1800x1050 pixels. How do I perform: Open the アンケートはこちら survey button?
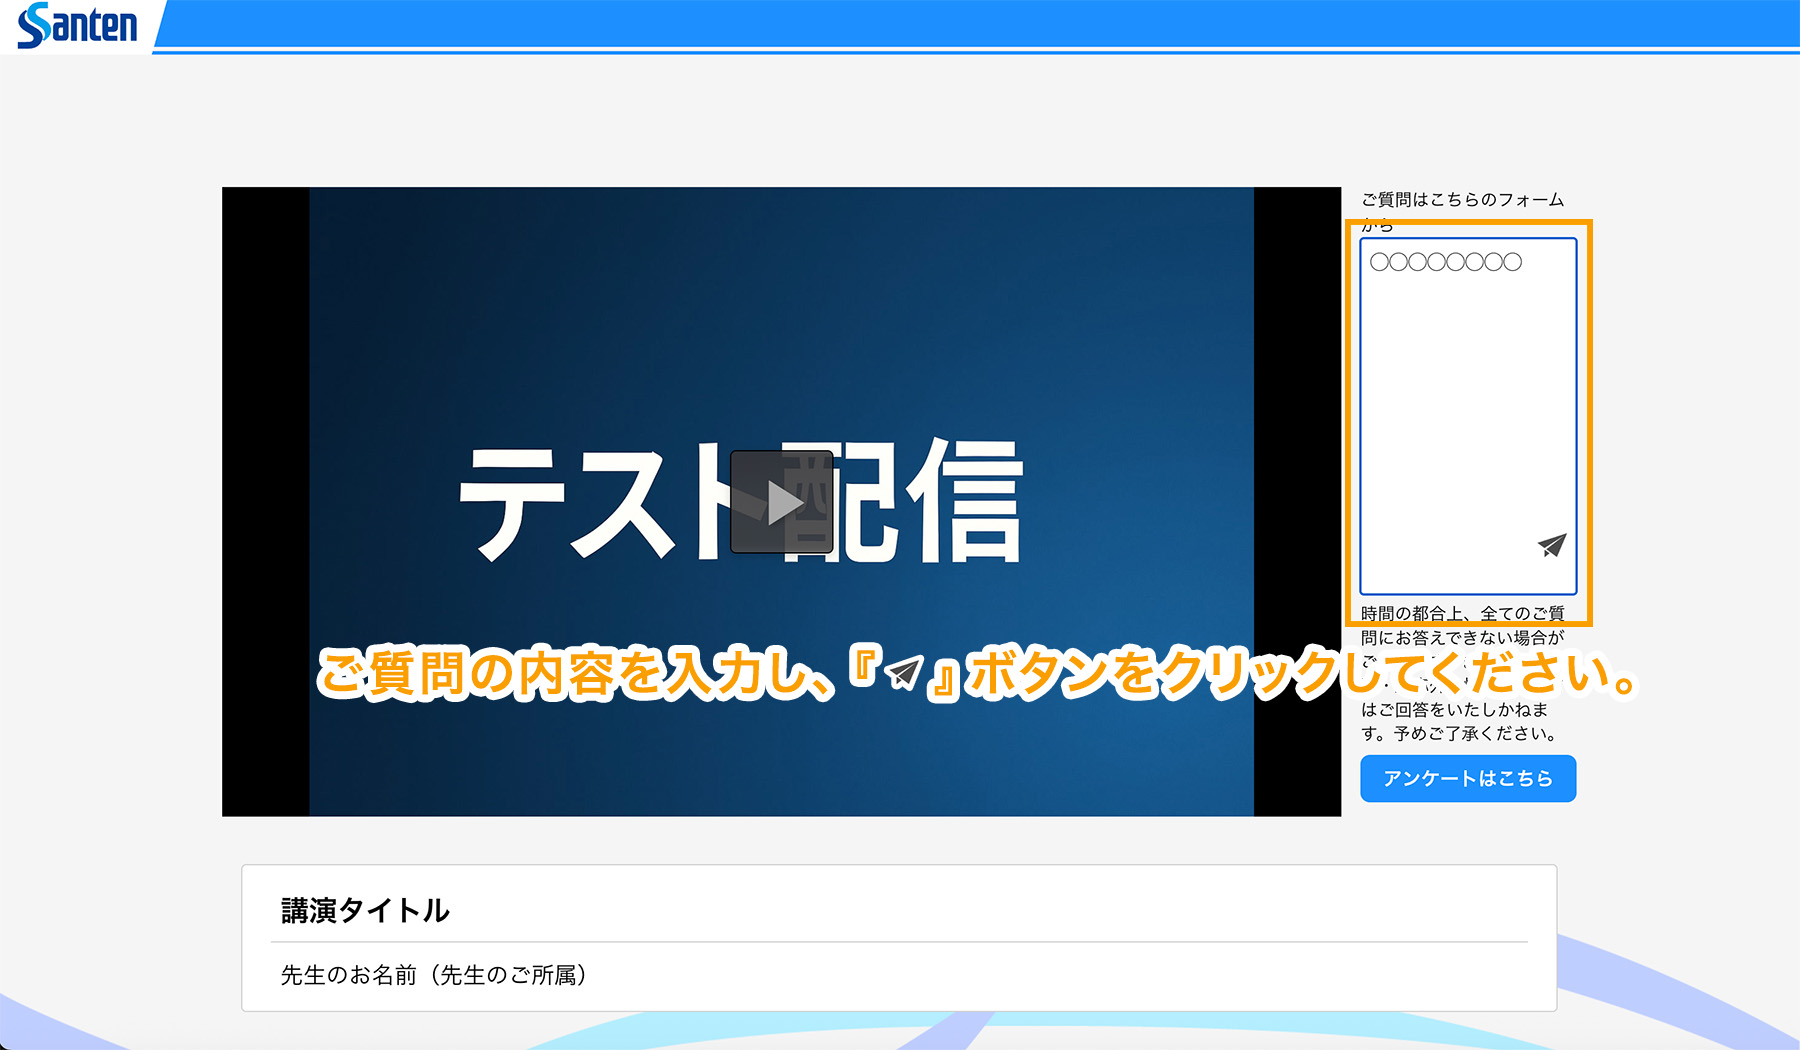click(x=1467, y=778)
